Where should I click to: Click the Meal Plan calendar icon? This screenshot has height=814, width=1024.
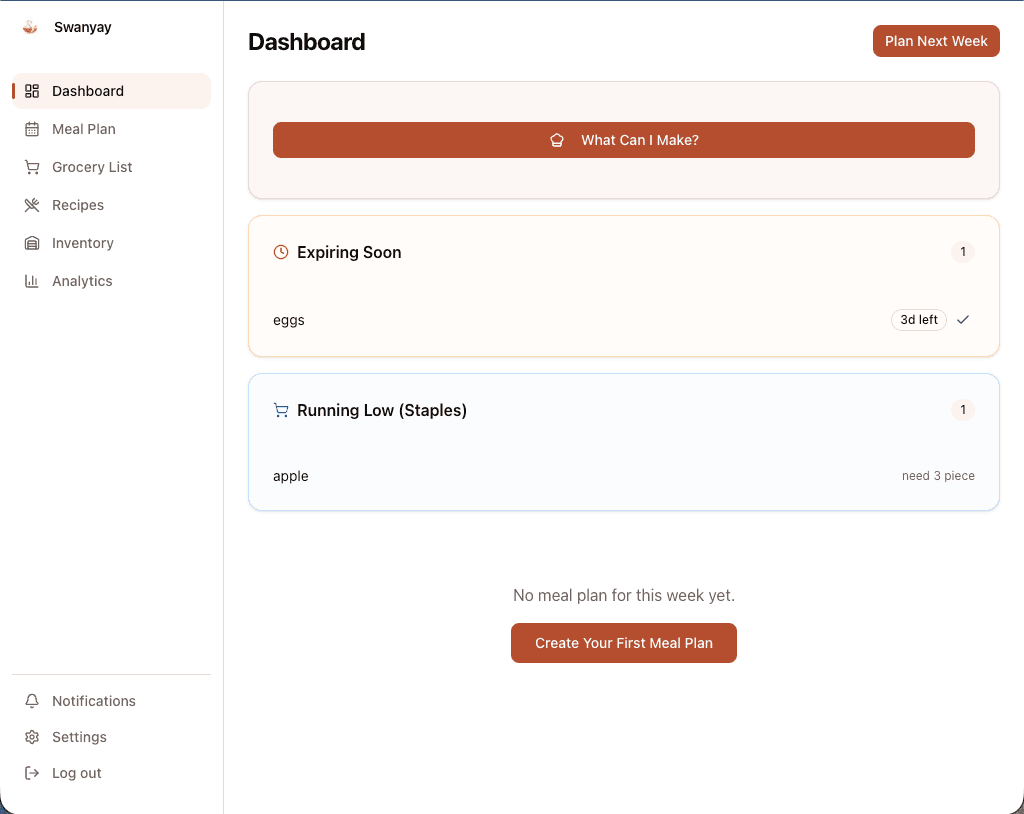33,128
